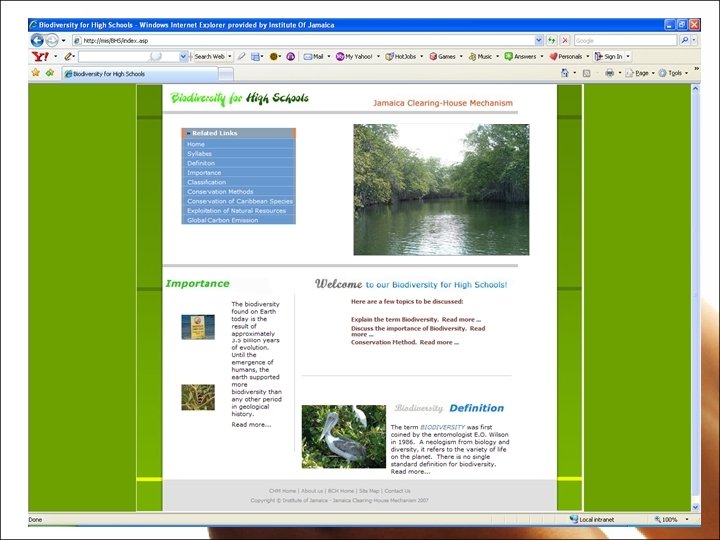Open Yahoo Mail from the toolbar

pyautogui.click(x=314, y=56)
